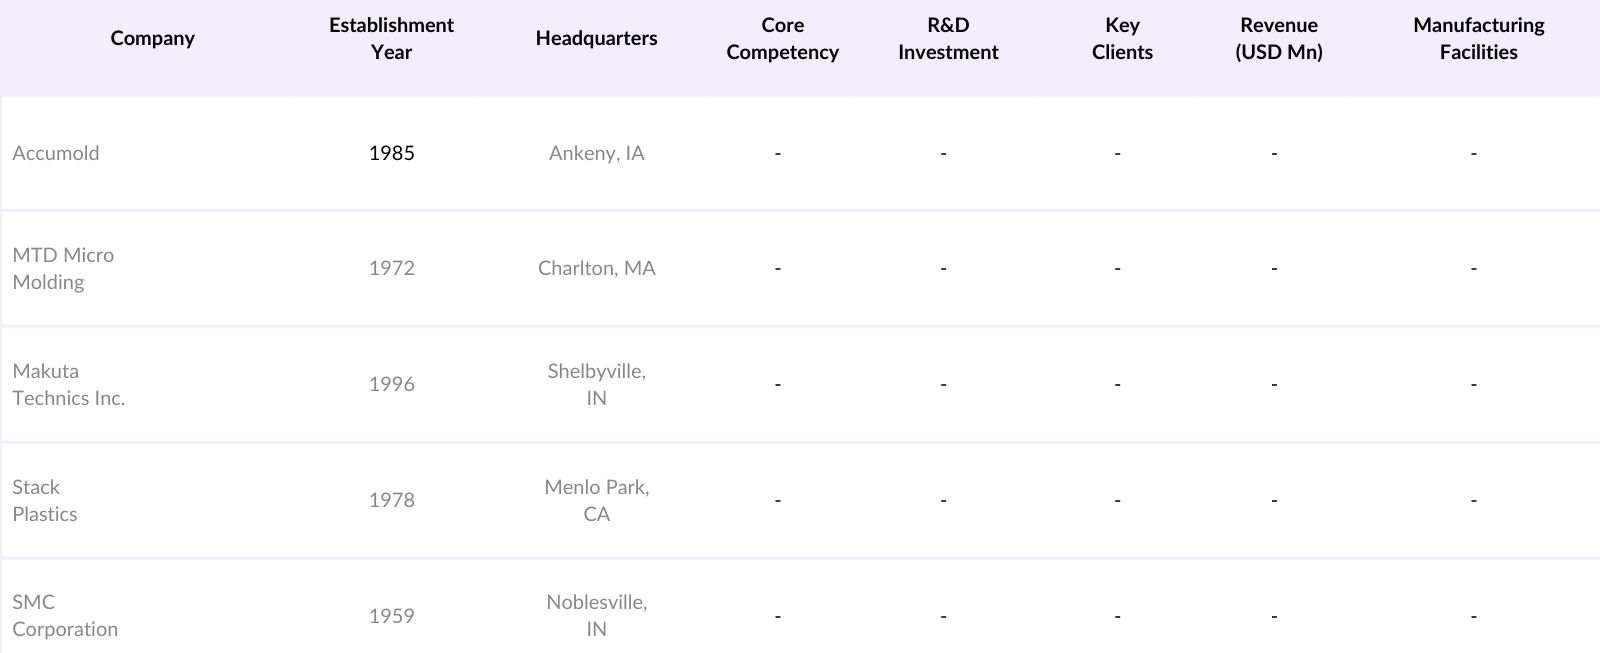Select the Makuta Technics Inc. cell

(68, 384)
